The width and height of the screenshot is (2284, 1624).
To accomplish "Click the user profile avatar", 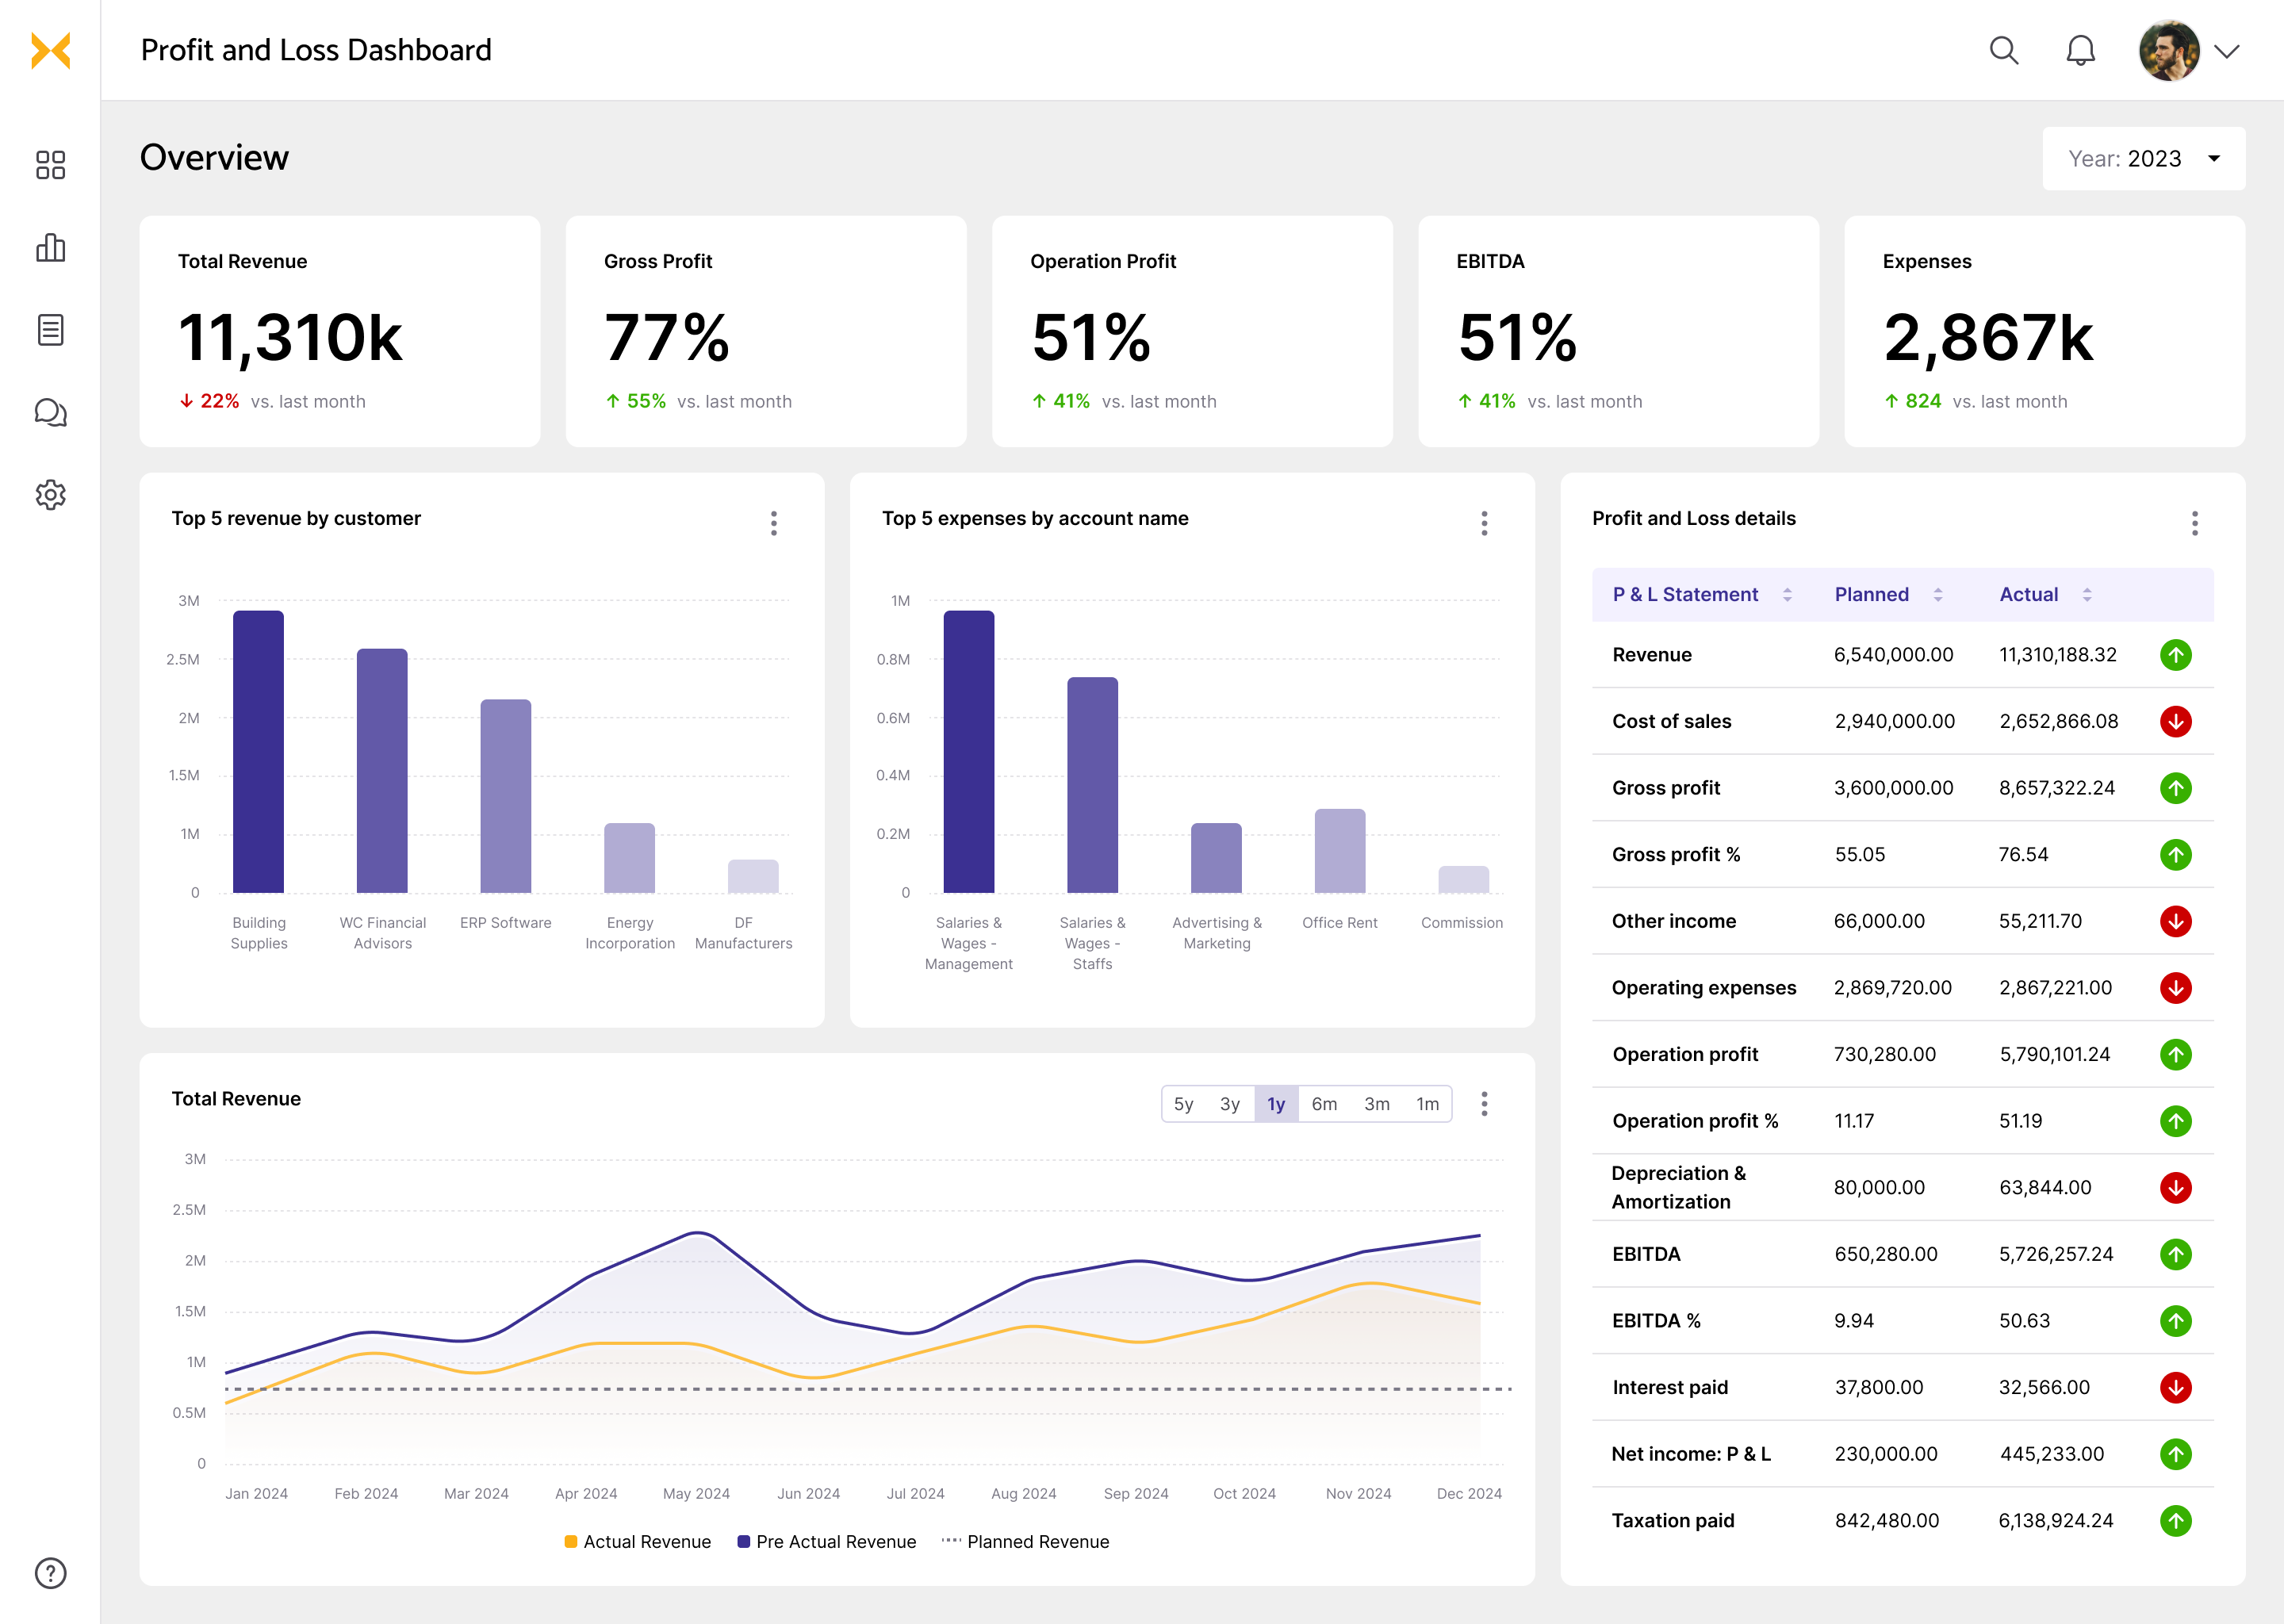I will click(2168, 51).
